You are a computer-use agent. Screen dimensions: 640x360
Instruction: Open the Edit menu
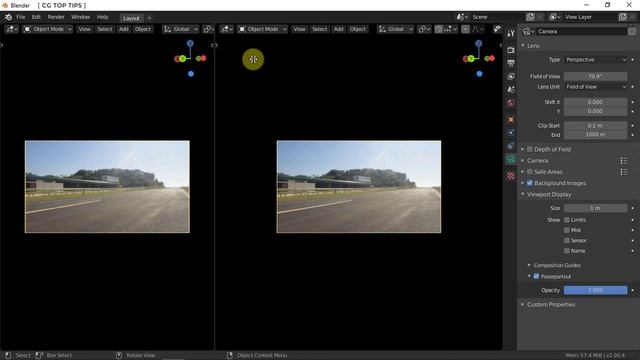[x=36, y=17]
